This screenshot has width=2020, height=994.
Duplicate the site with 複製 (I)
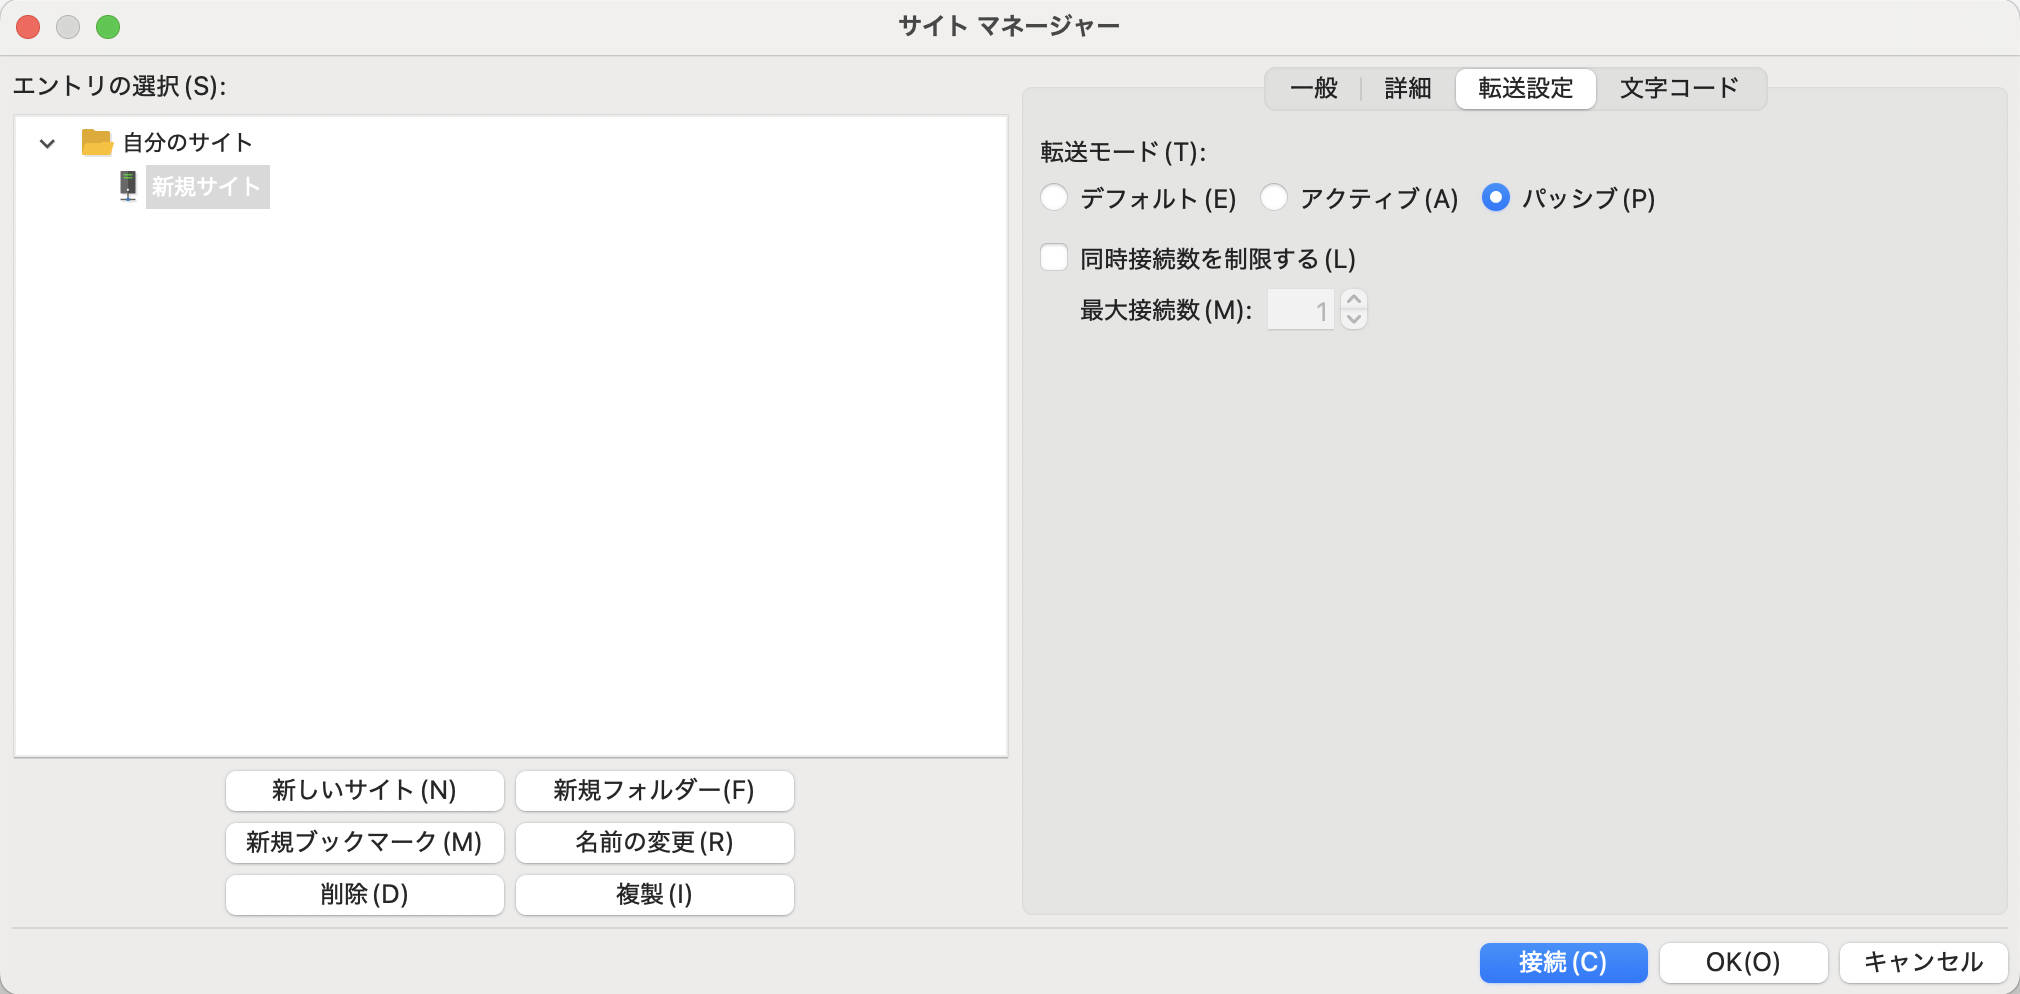click(655, 894)
